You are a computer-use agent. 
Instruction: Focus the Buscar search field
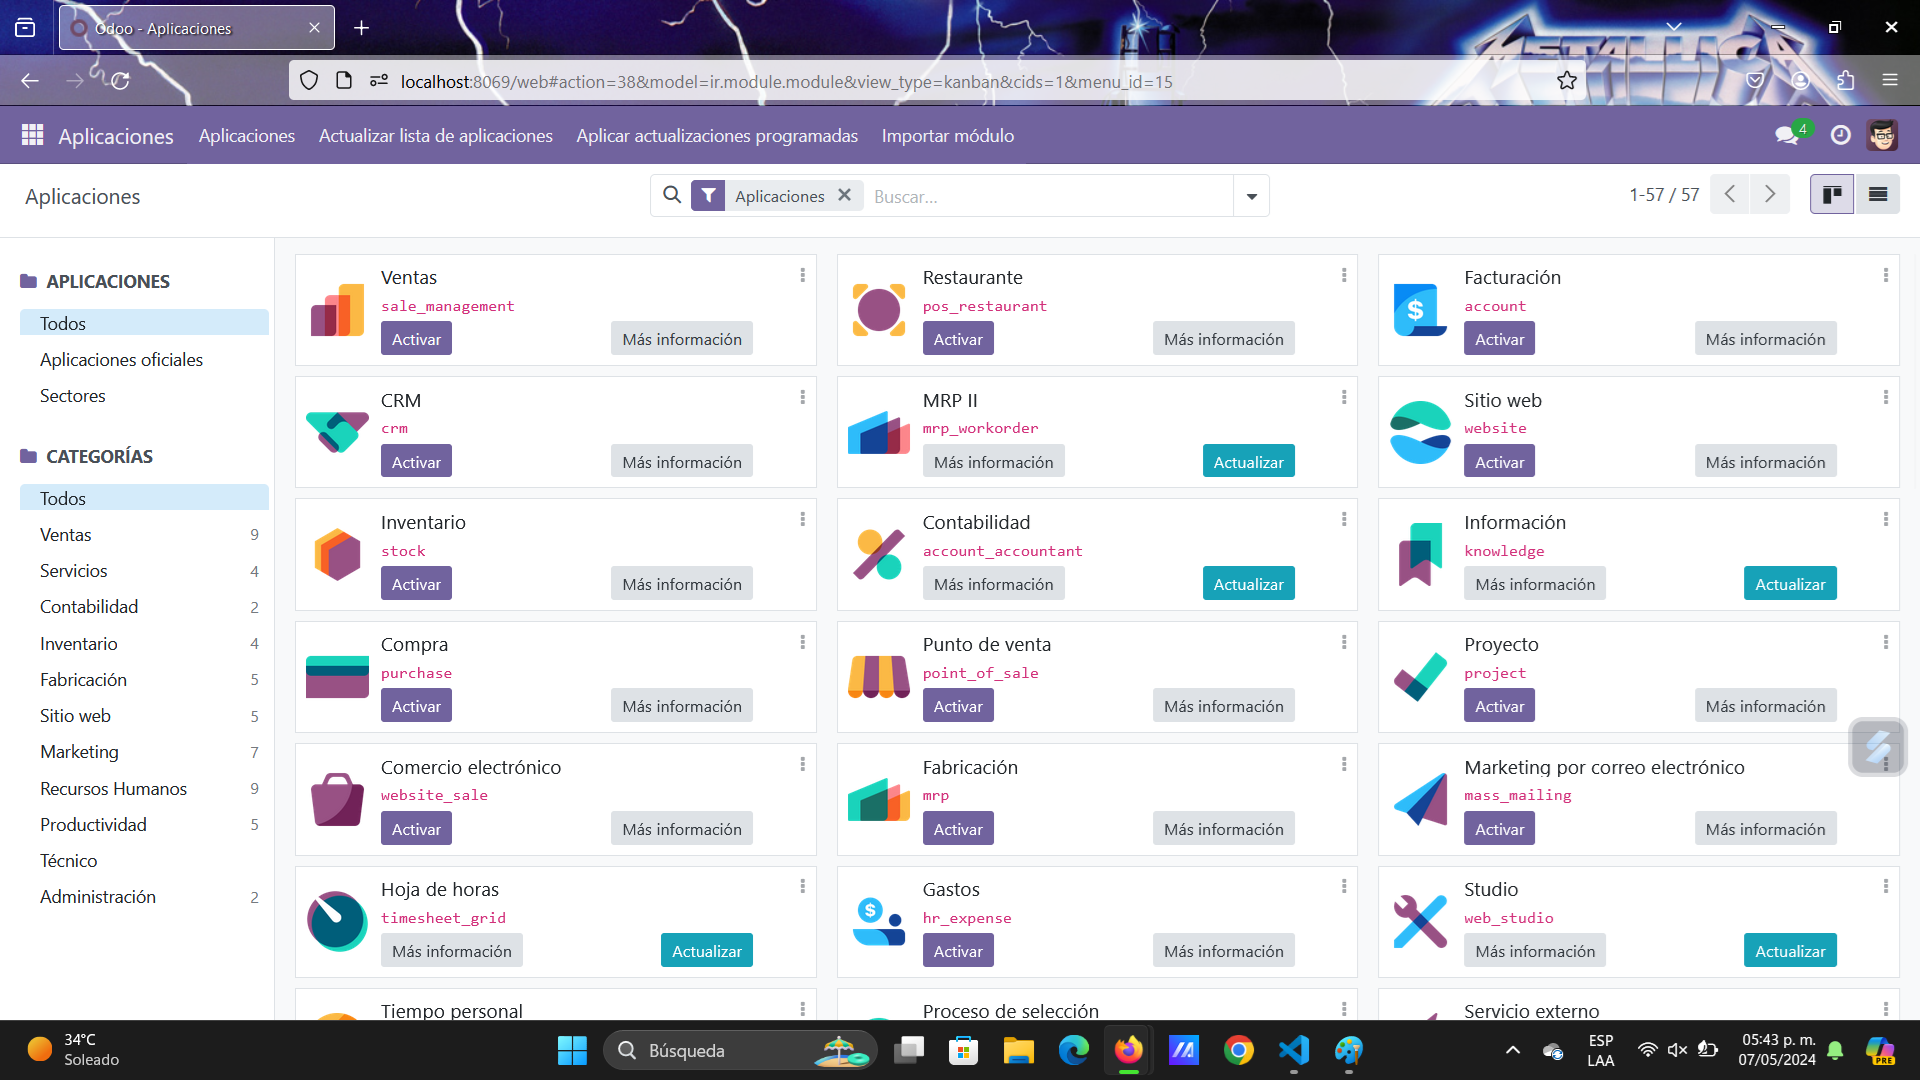tap(1048, 196)
